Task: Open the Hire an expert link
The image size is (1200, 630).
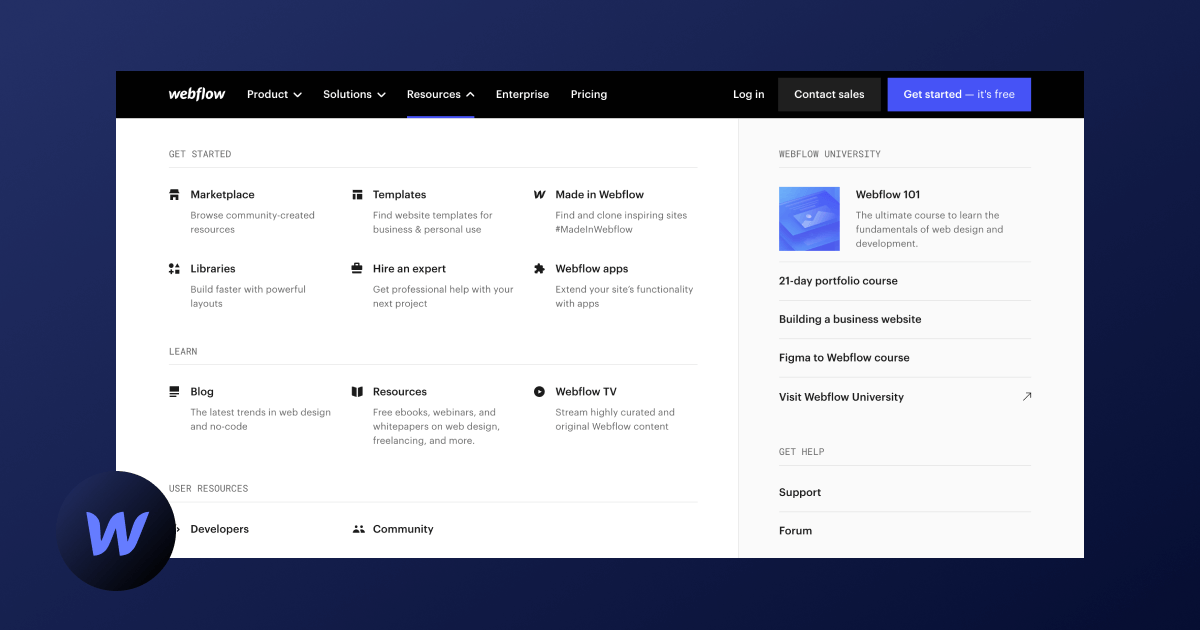Action: [409, 269]
